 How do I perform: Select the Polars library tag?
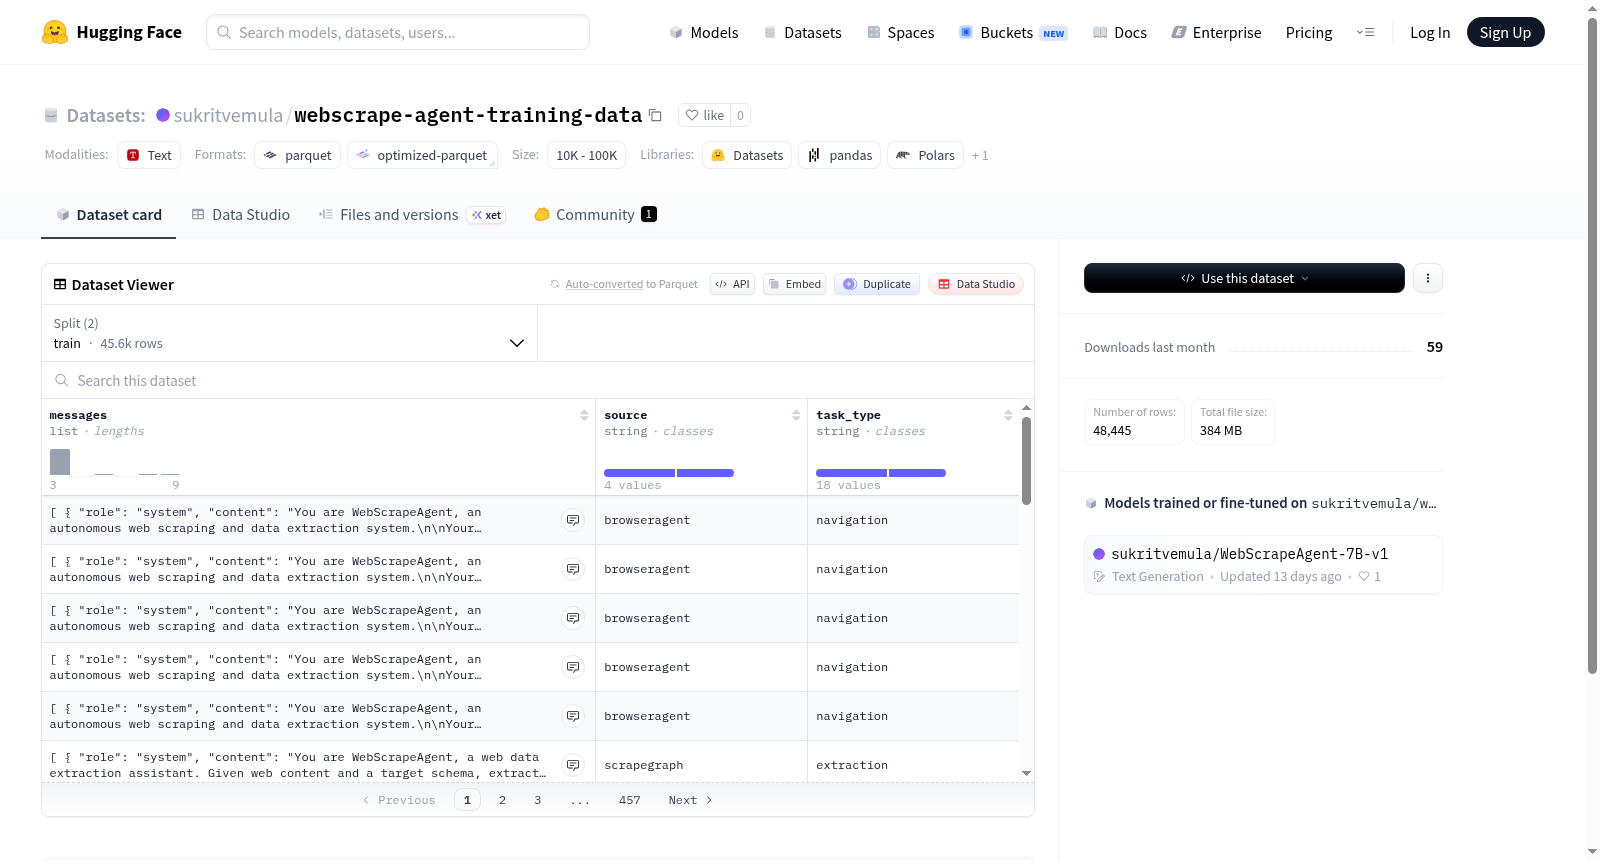pos(926,155)
